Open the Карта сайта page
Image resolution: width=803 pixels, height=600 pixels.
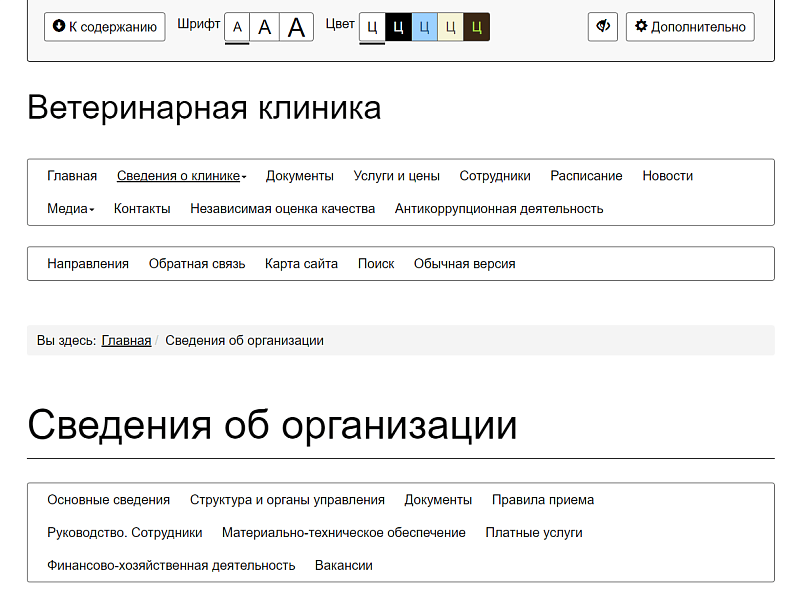pos(301,263)
